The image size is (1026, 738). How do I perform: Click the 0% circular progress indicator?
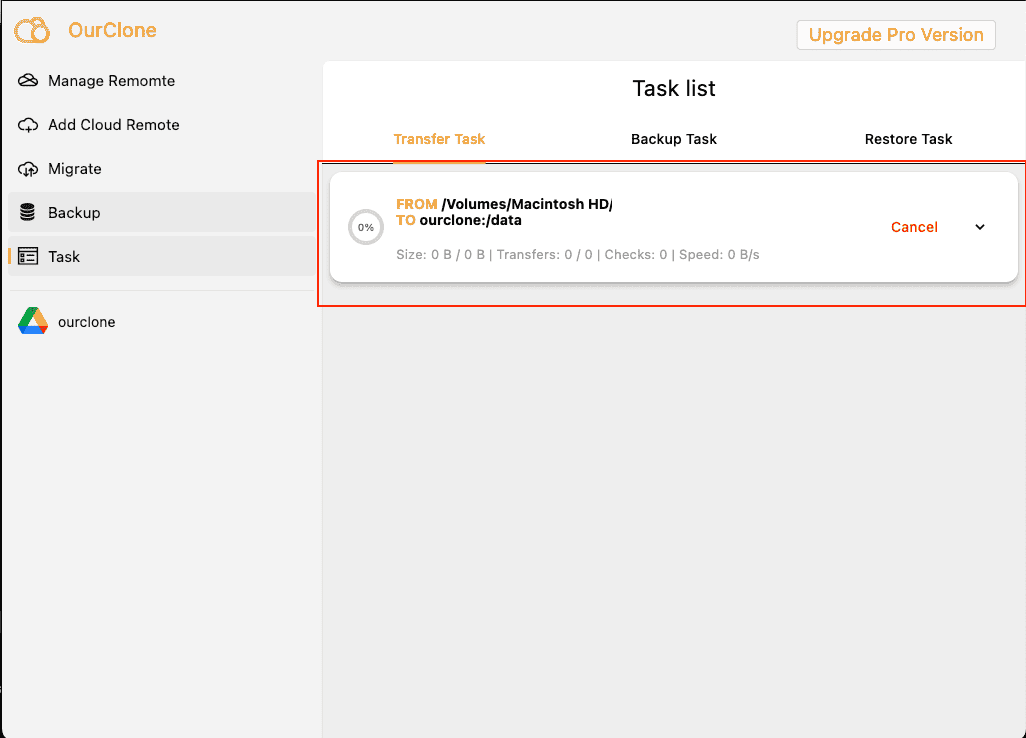coord(366,228)
